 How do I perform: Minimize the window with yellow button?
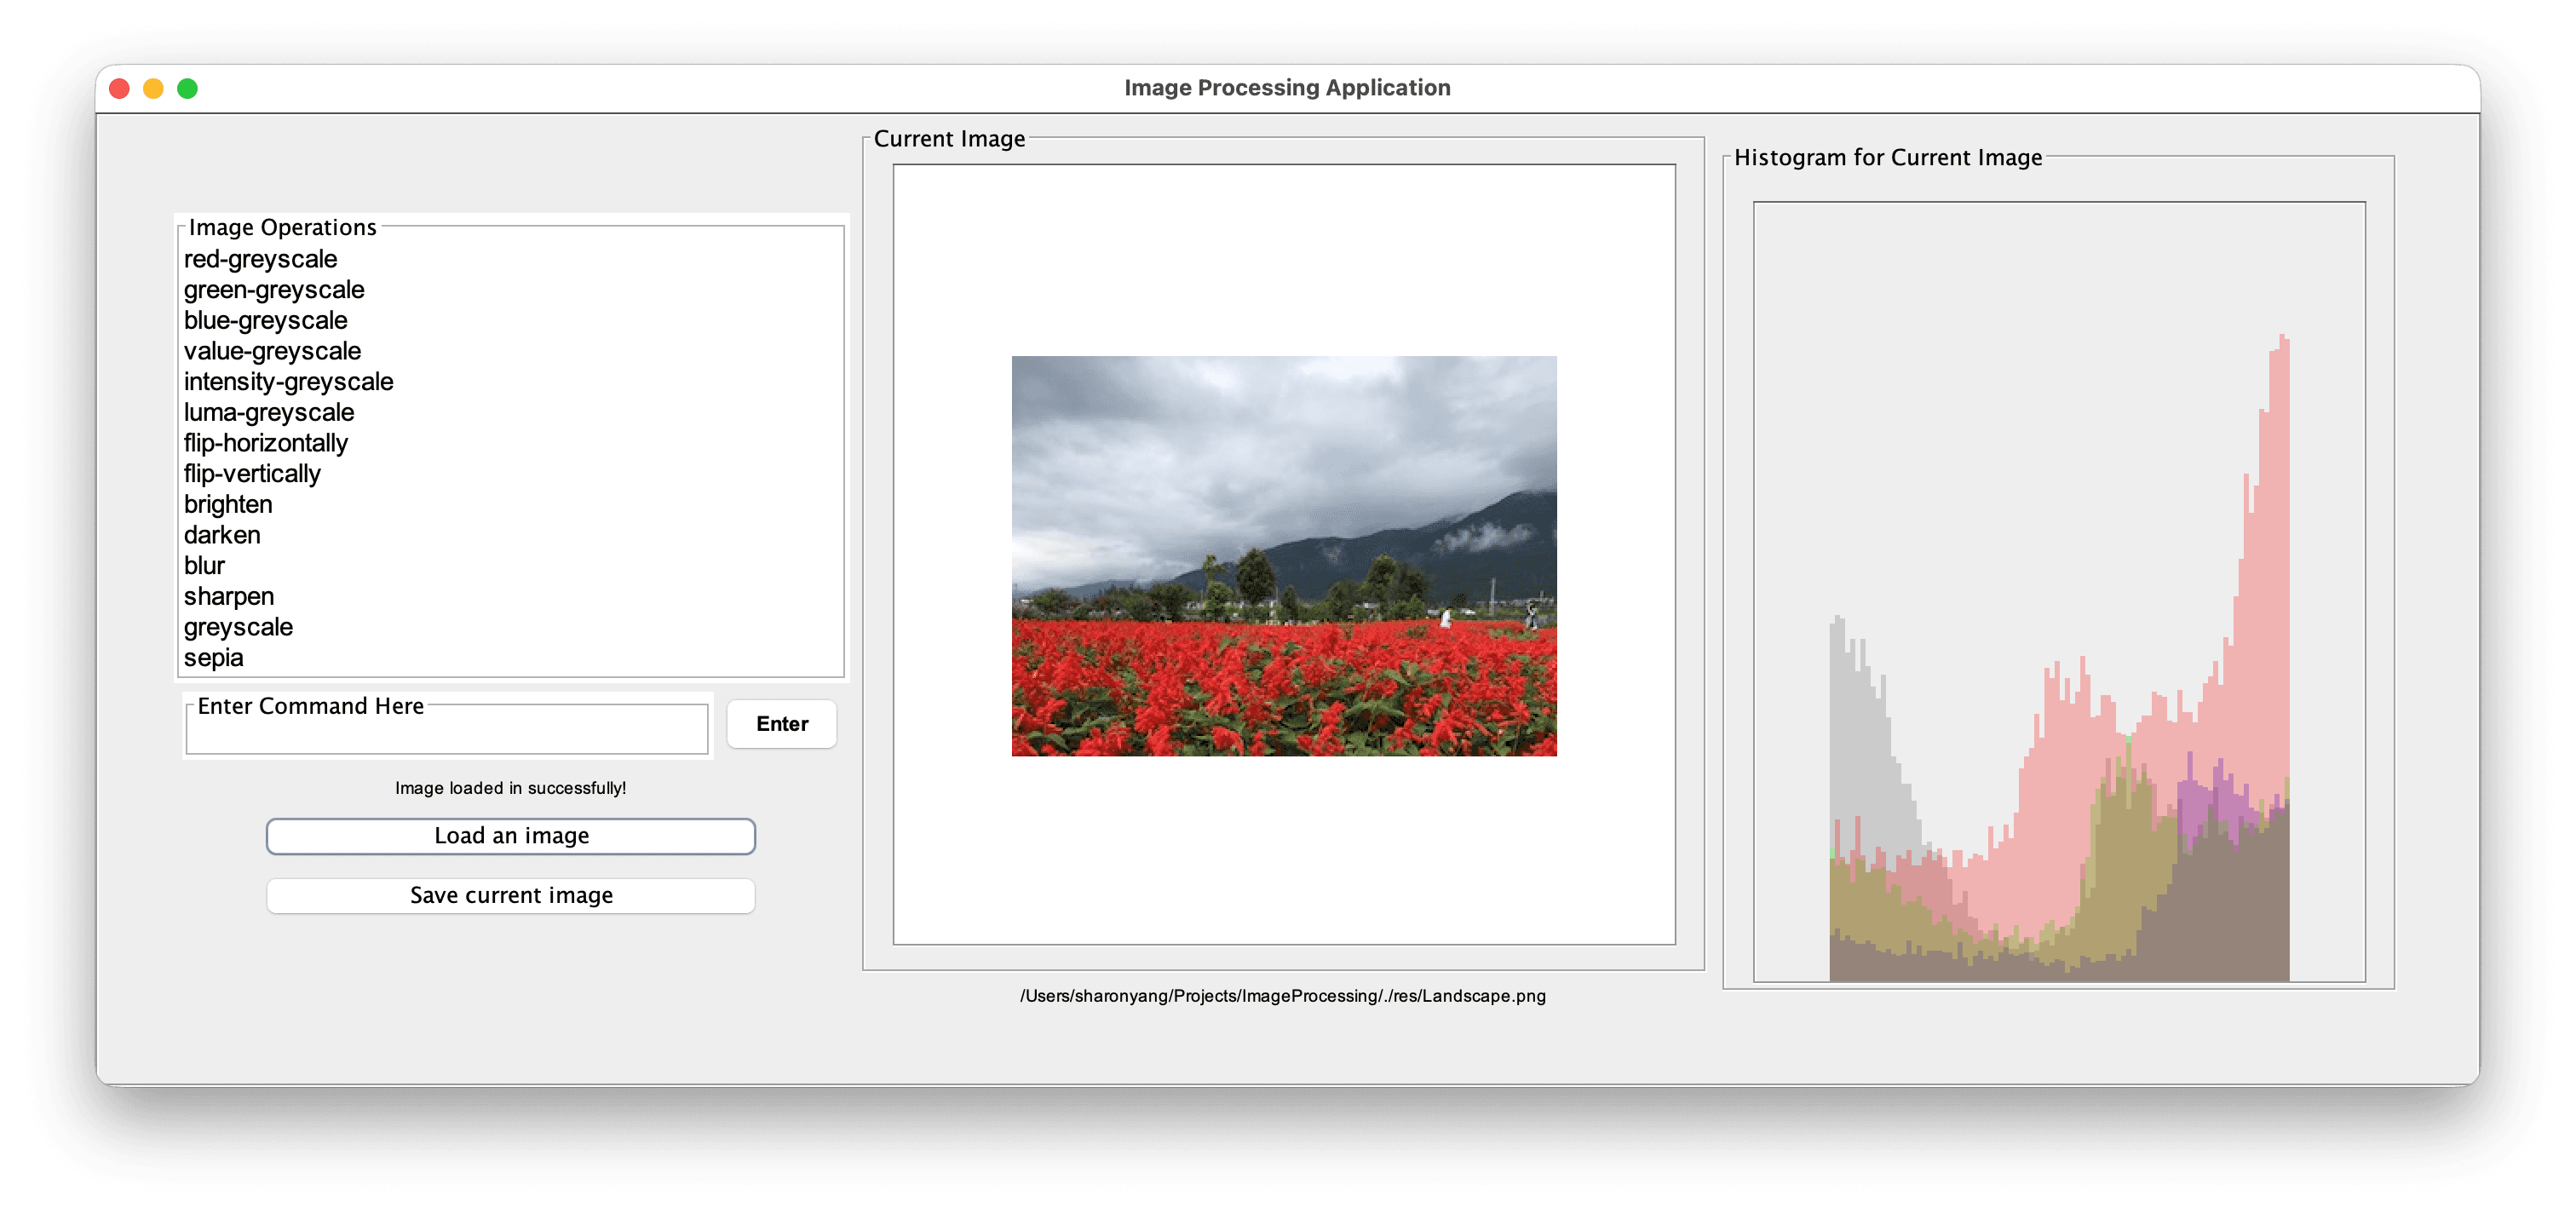point(153,89)
